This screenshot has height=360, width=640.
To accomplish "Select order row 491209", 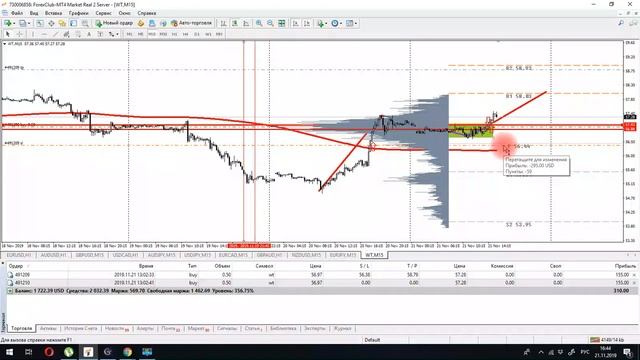I will [x=322, y=275].
